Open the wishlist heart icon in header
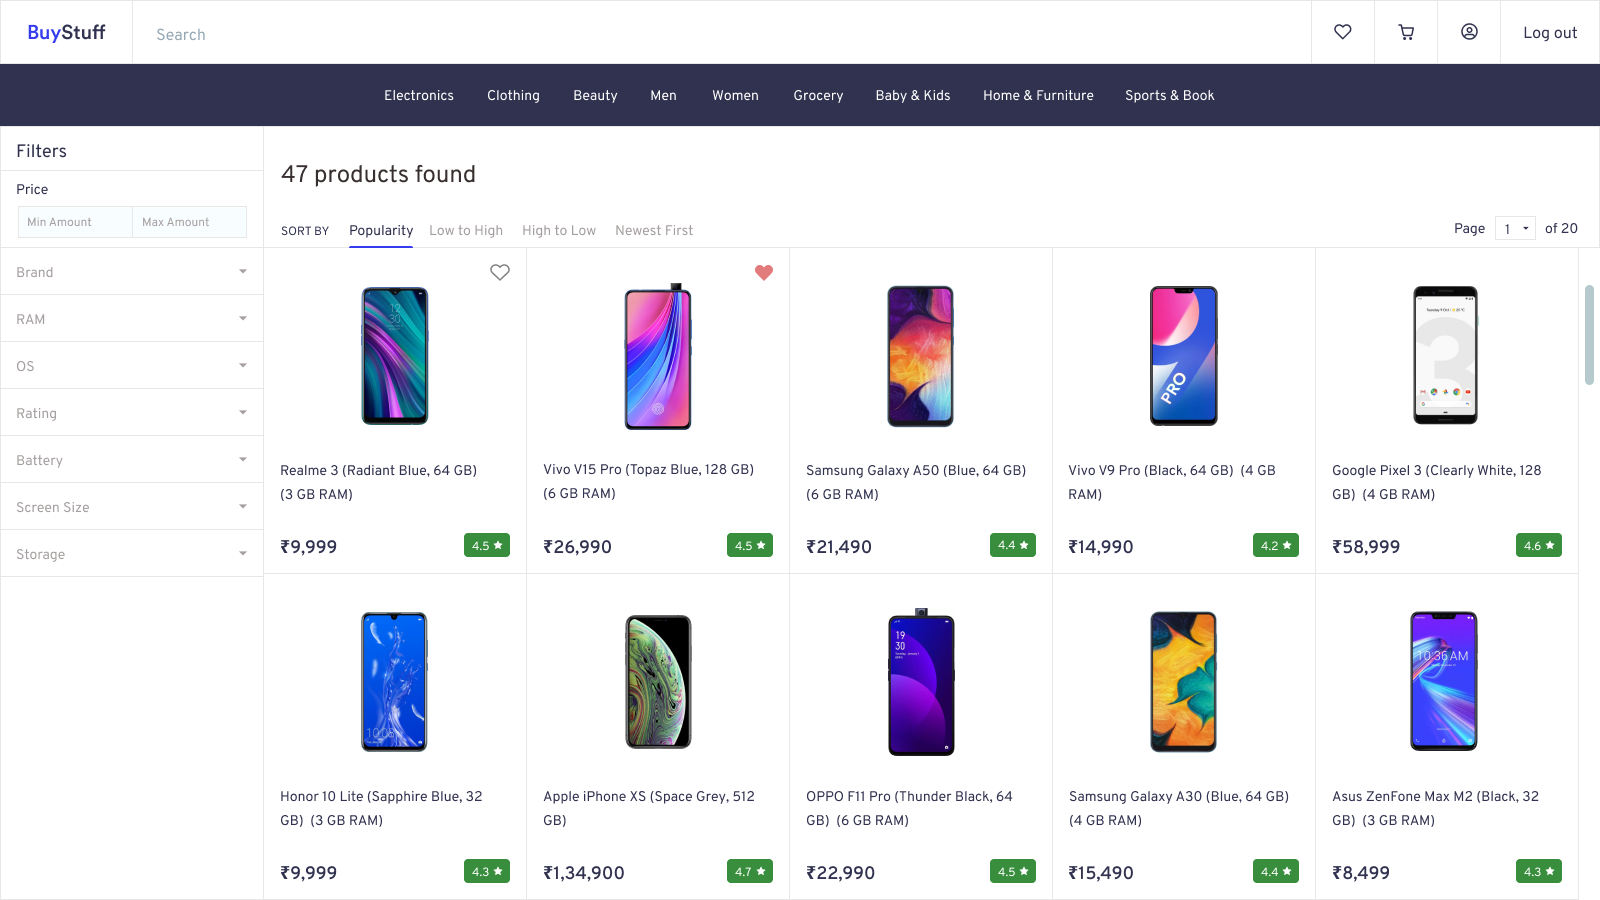 click(1342, 32)
